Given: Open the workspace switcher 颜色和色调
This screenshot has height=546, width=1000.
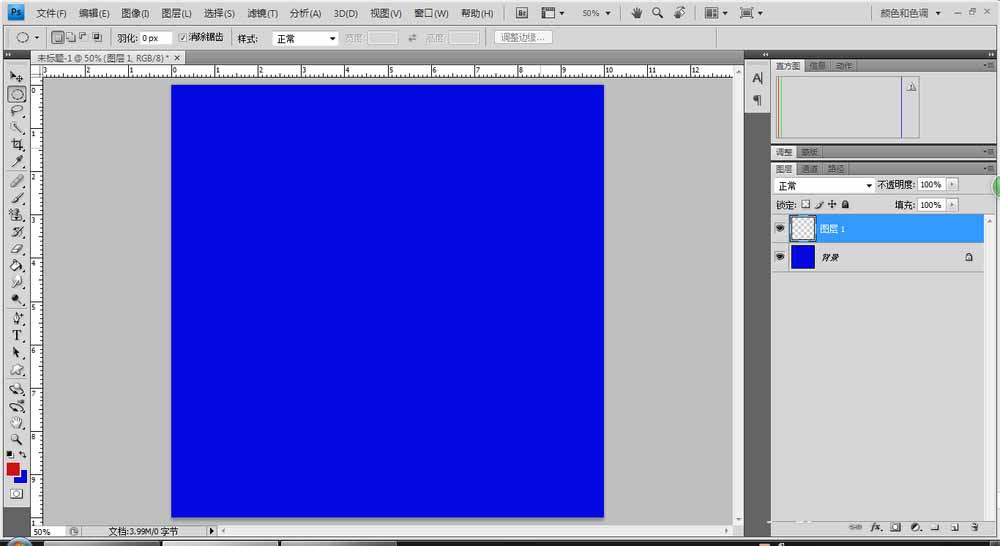Looking at the screenshot, I should click(910, 13).
